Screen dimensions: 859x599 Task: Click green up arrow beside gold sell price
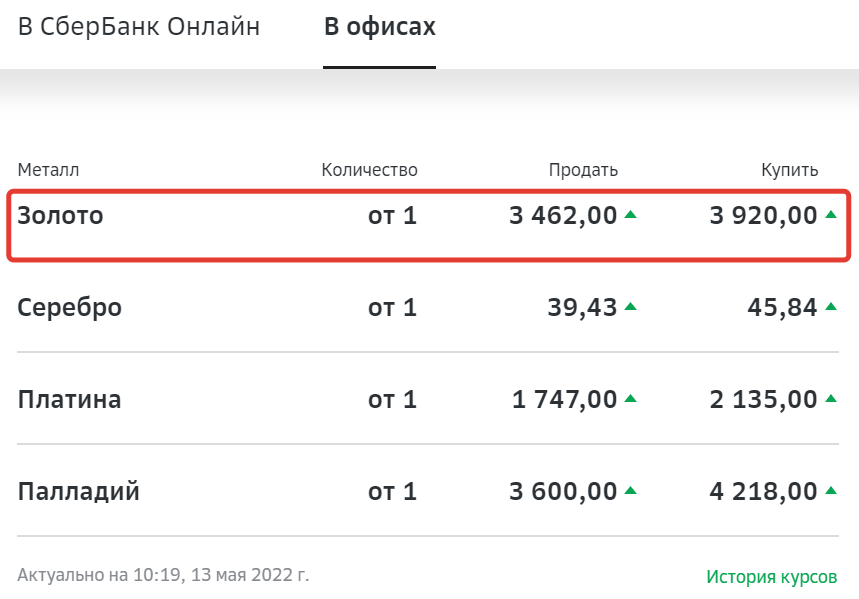click(630, 214)
